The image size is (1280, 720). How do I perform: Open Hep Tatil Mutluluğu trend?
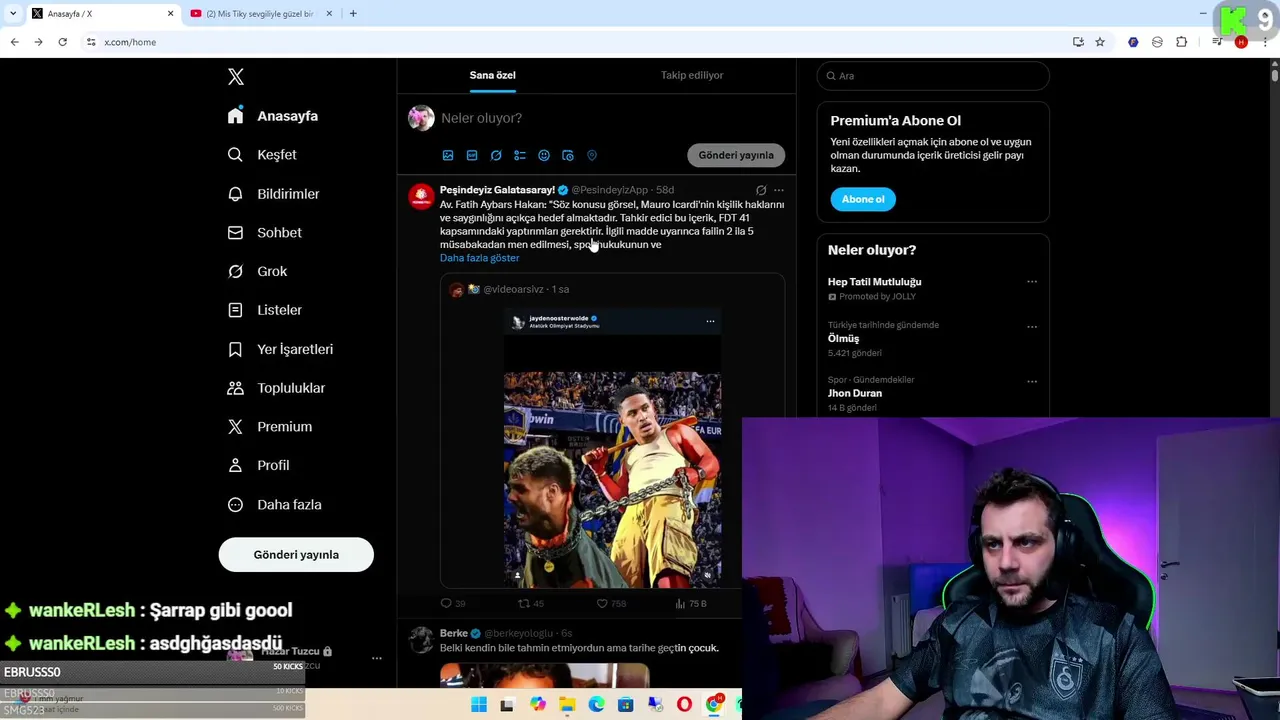(x=875, y=282)
